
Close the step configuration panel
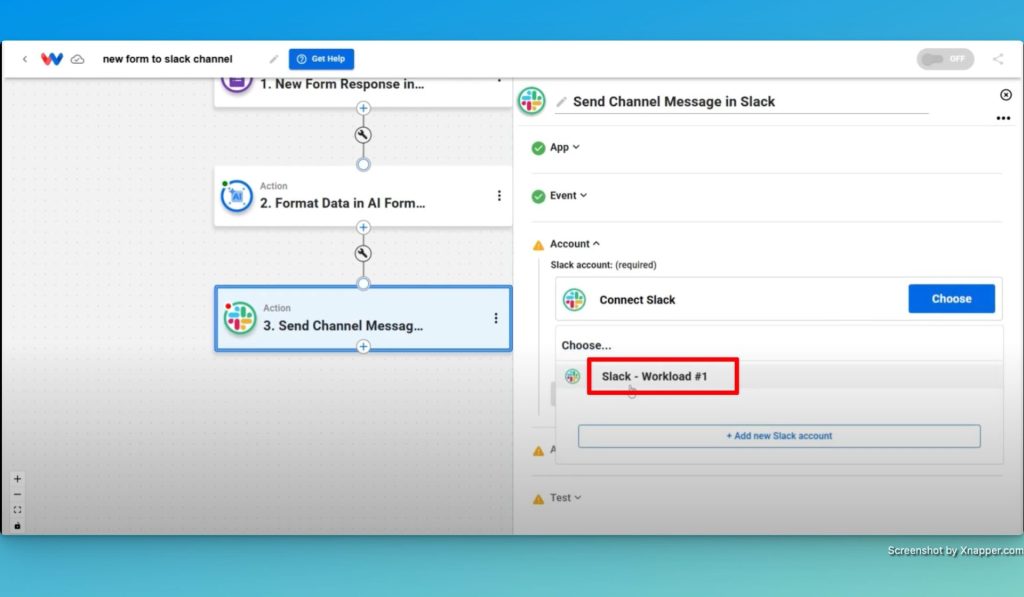coord(1006,95)
